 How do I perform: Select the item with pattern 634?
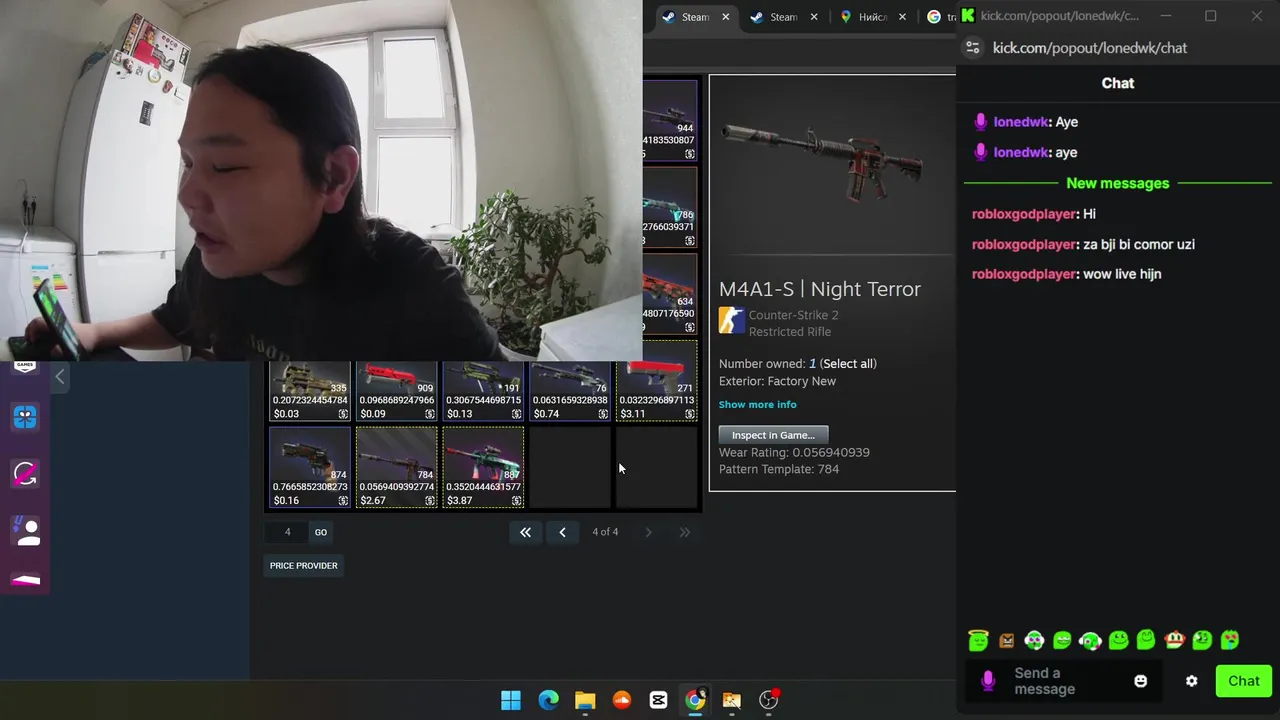[x=669, y=294]
